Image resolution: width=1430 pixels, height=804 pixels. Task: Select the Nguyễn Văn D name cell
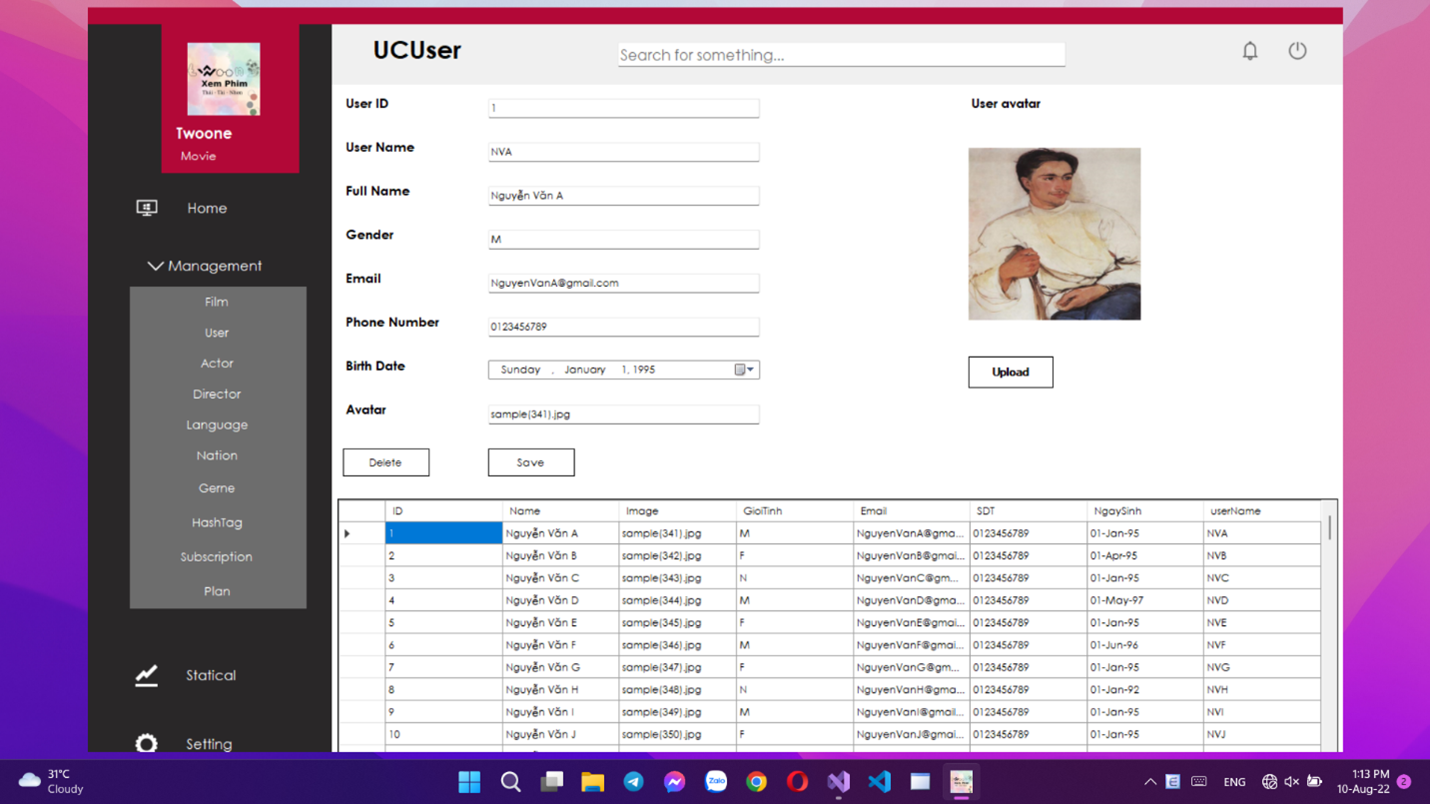(x=560, y=601)
